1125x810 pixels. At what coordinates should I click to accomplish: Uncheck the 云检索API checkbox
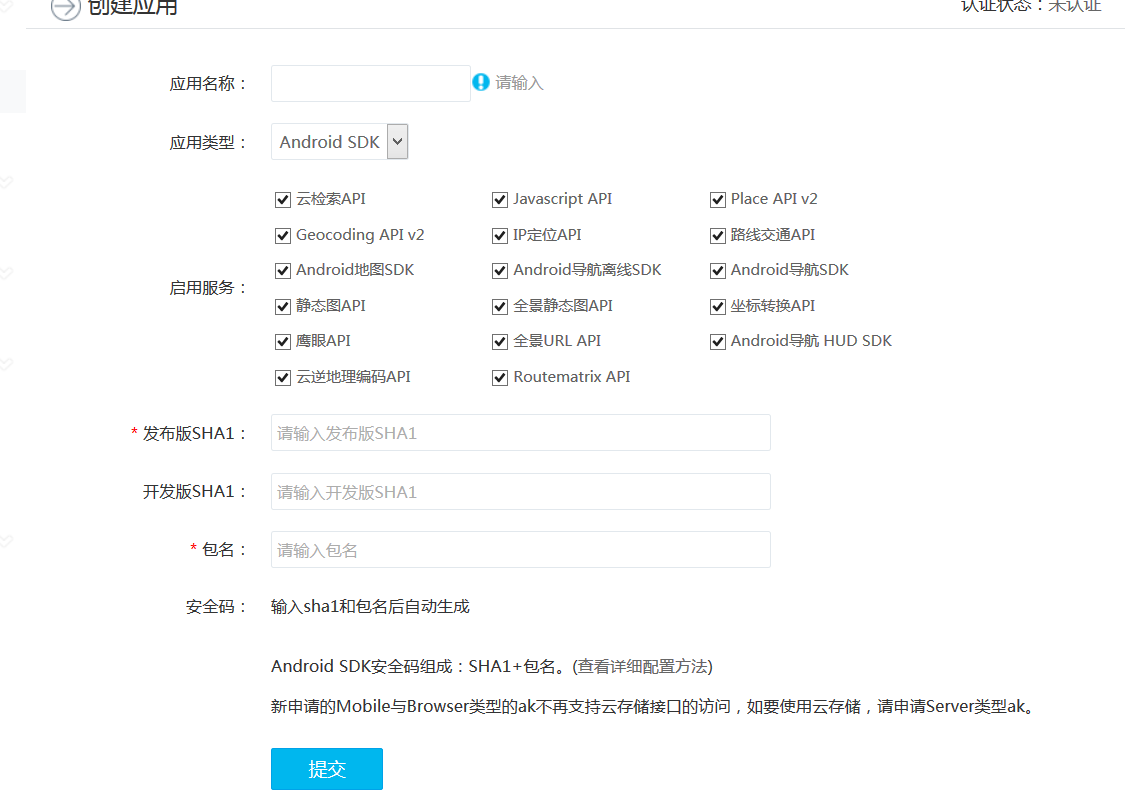[x=283, y=199]
